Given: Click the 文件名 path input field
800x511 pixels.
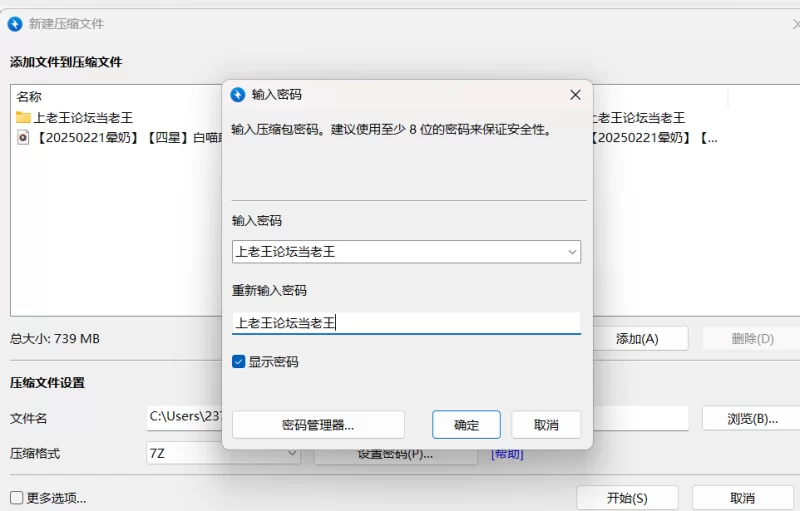Looking at the screenshot, I should point(185,418).
